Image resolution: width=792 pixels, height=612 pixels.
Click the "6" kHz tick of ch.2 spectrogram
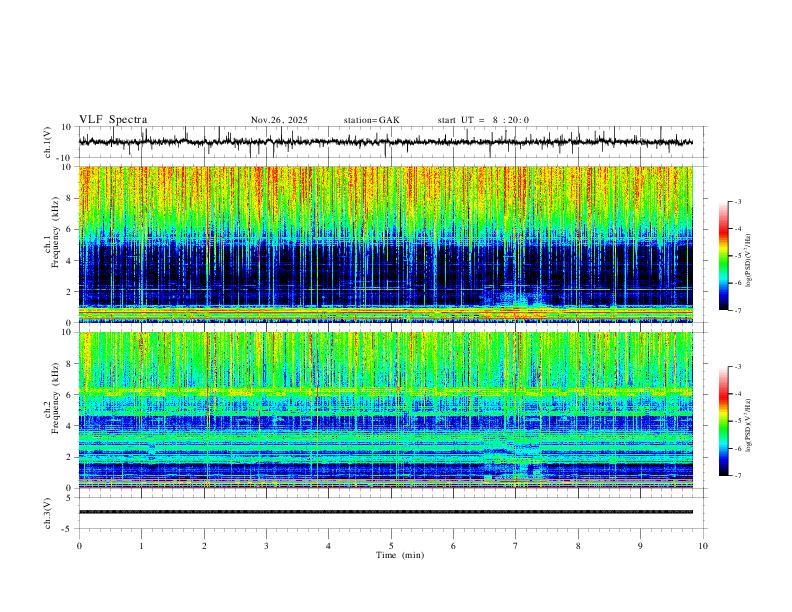[70, 395]
